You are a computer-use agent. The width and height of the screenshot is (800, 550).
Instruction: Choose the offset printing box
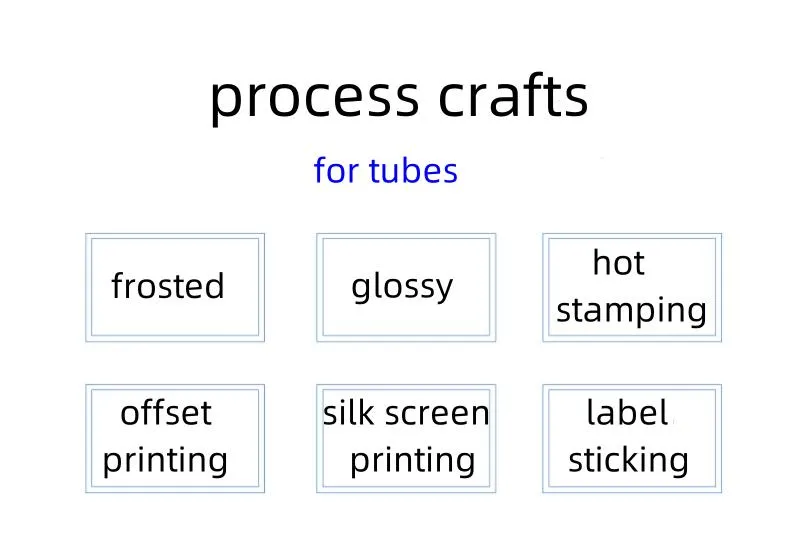coord(175,438)
